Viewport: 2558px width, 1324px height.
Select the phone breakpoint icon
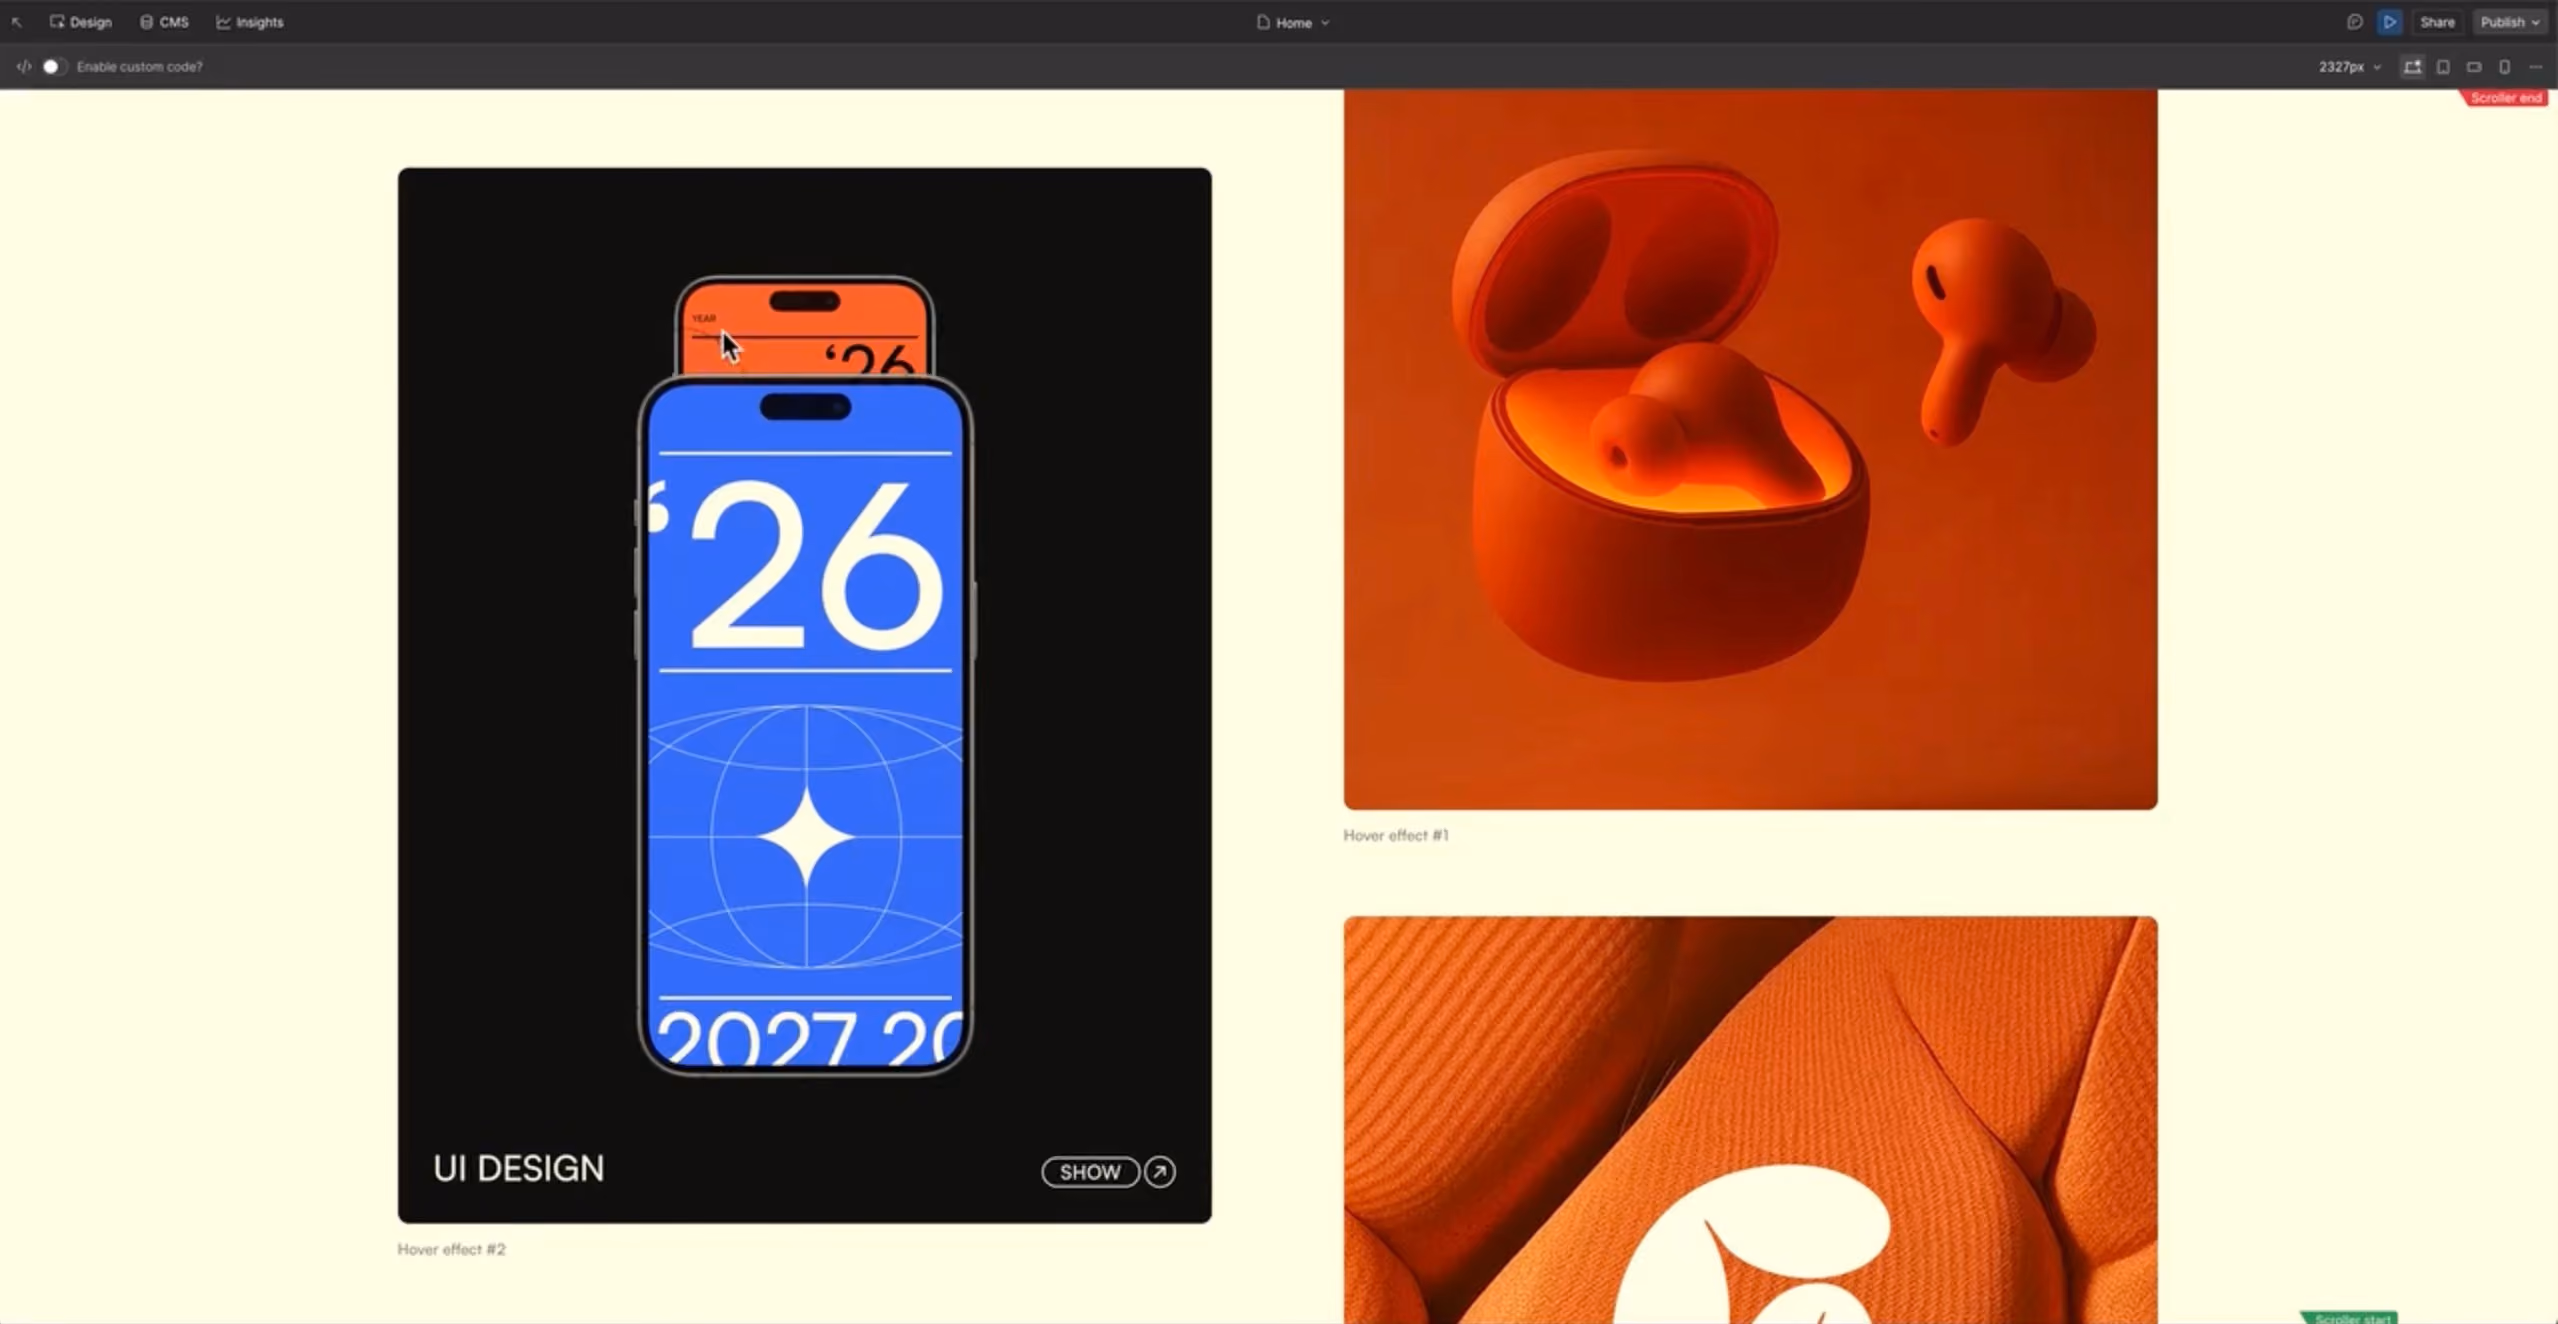tap(2505, 67)
